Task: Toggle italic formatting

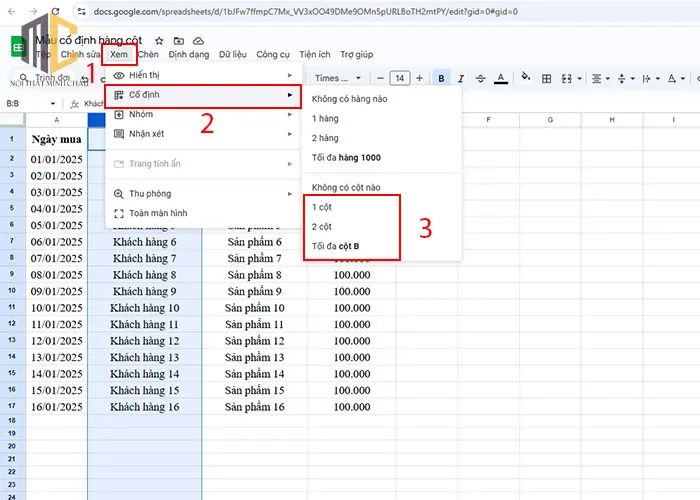Action: [461, 79]
